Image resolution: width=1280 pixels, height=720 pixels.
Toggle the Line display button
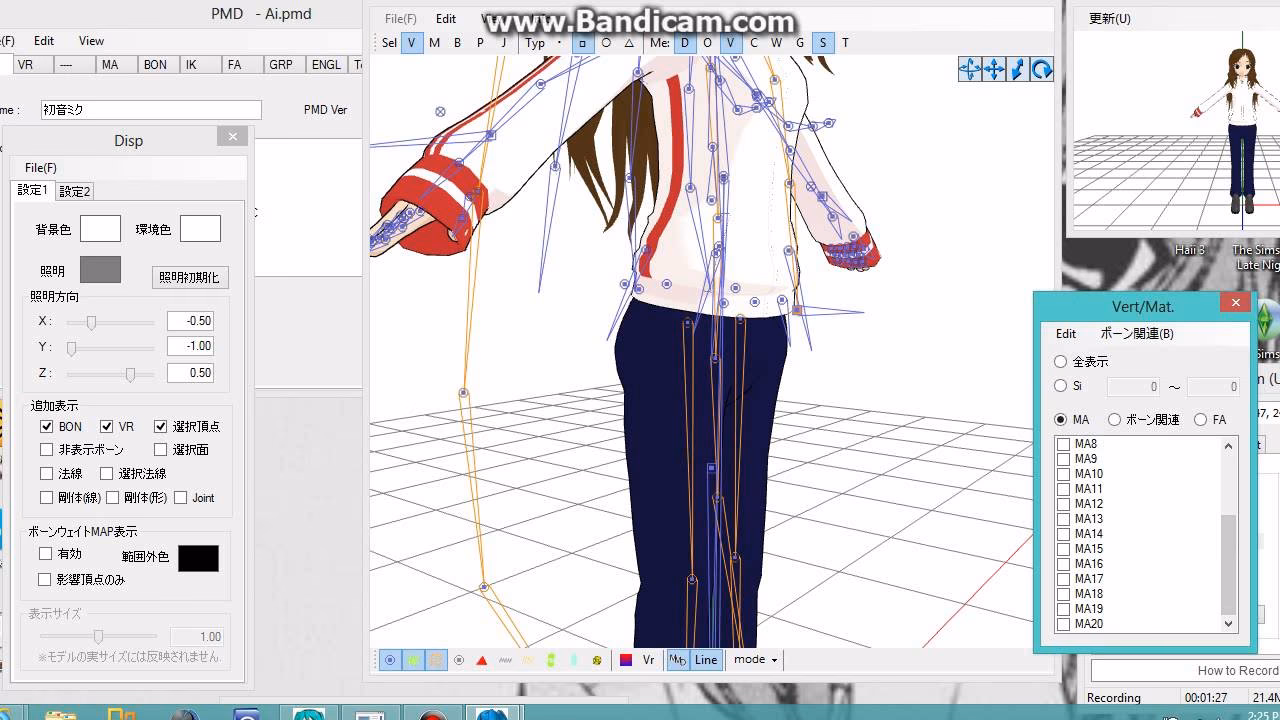tap(706, 660)
